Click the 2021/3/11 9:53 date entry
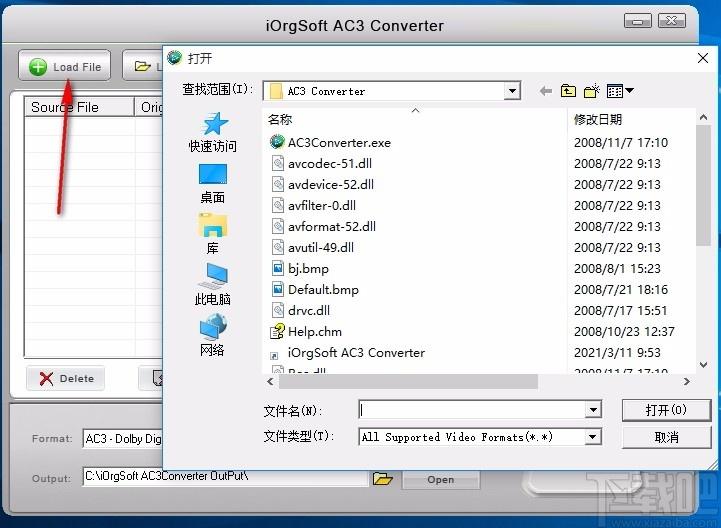Image resolution: width=721 pixels, height=528 pixels. (617, 353)
